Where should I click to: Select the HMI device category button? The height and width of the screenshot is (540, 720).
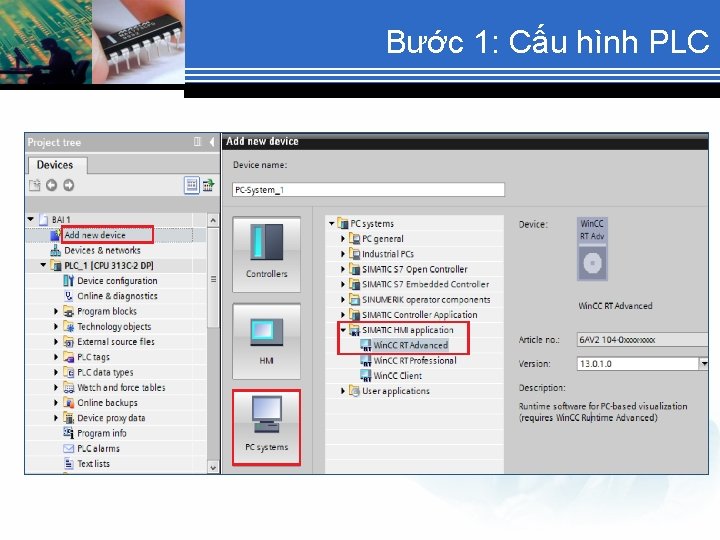(x=266, y=341)
